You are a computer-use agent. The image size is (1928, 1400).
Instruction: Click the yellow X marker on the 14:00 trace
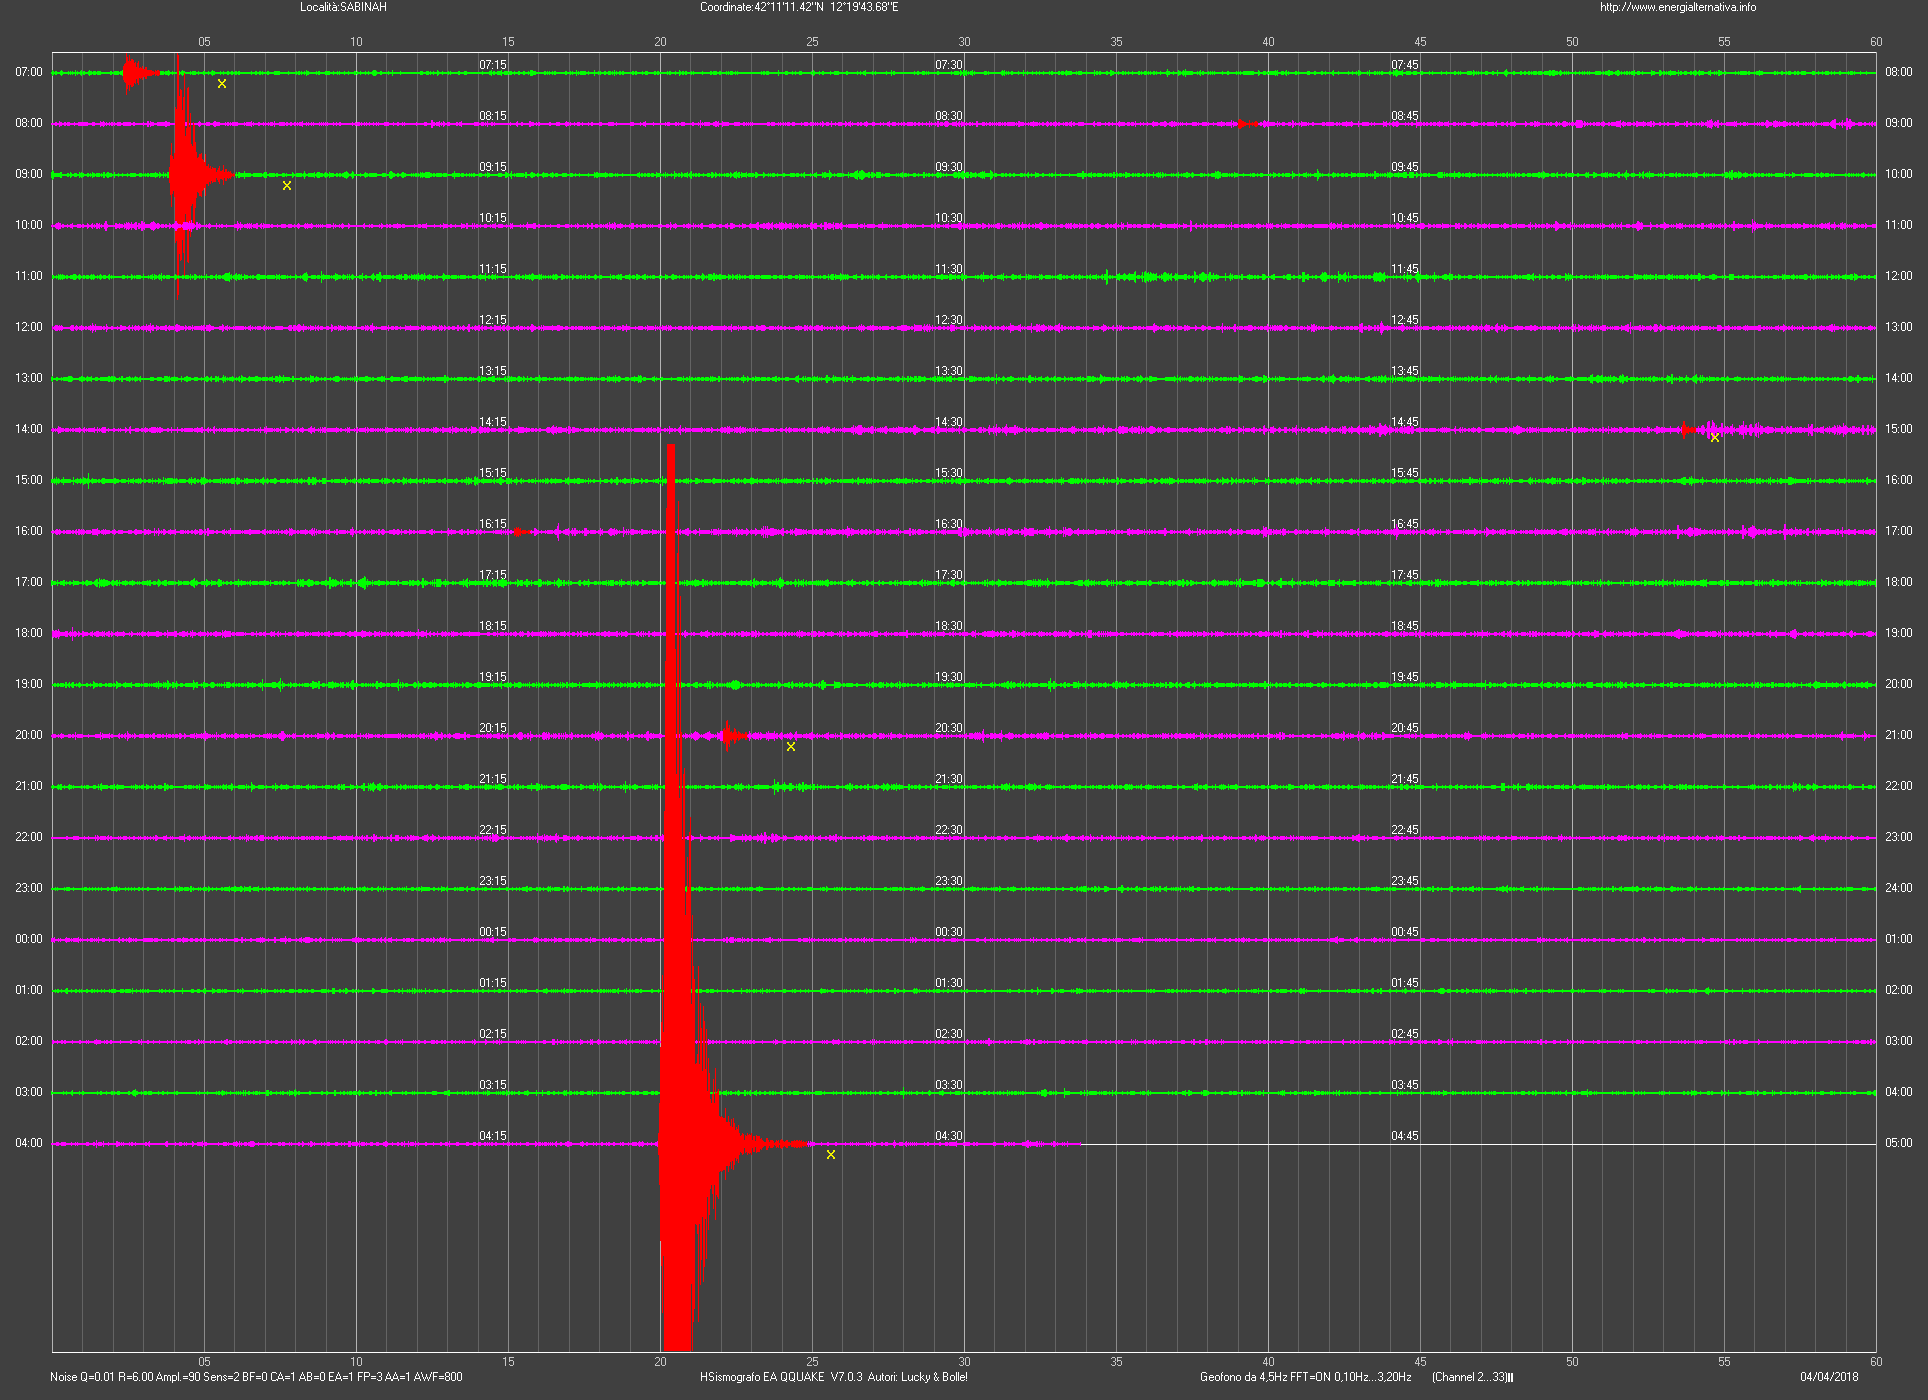coord(1715,438)
